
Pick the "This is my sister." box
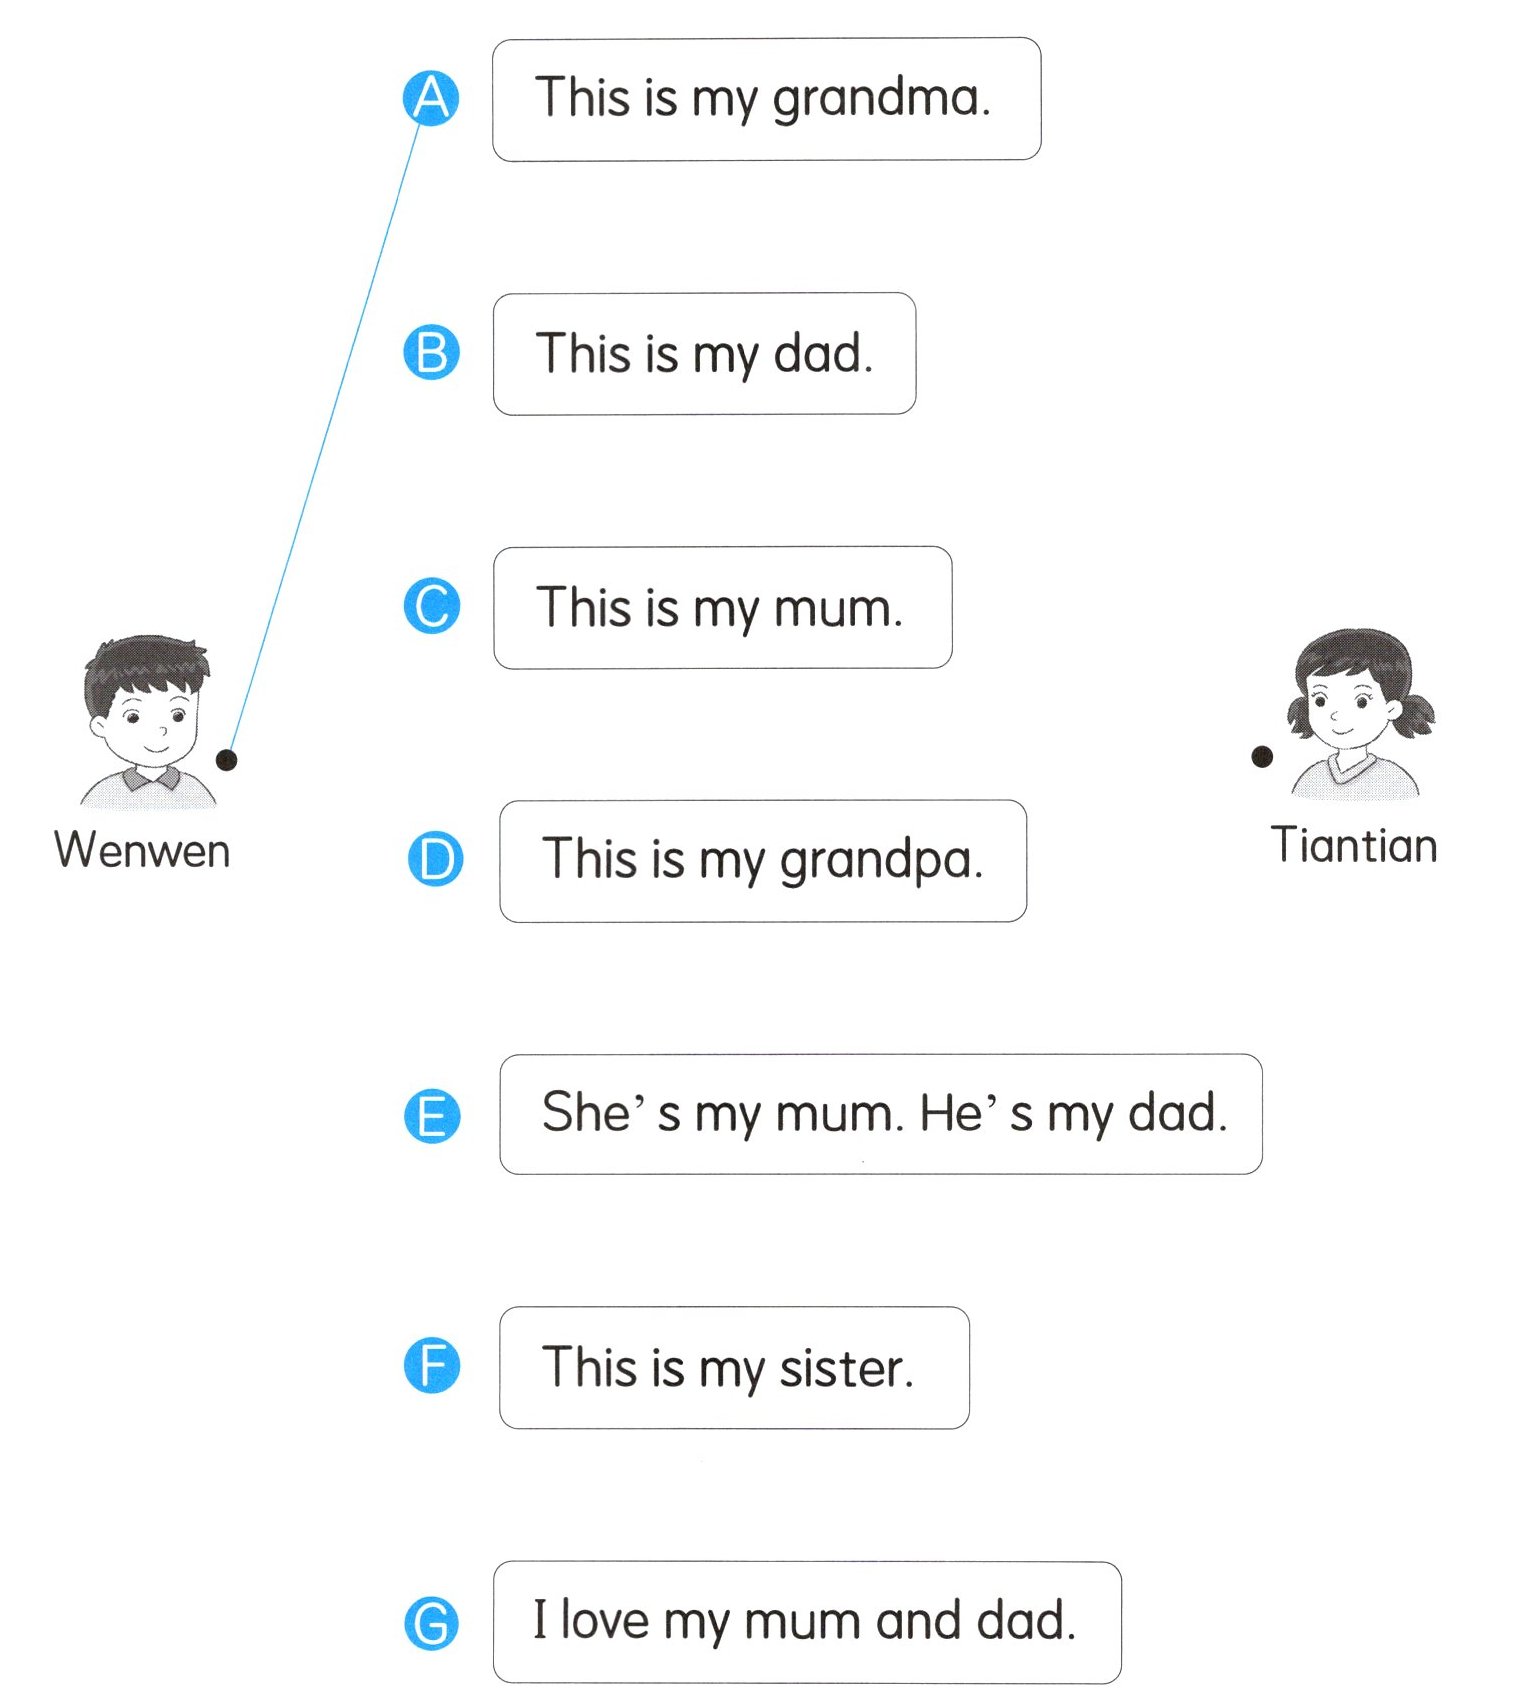(x=734, y=1367)
